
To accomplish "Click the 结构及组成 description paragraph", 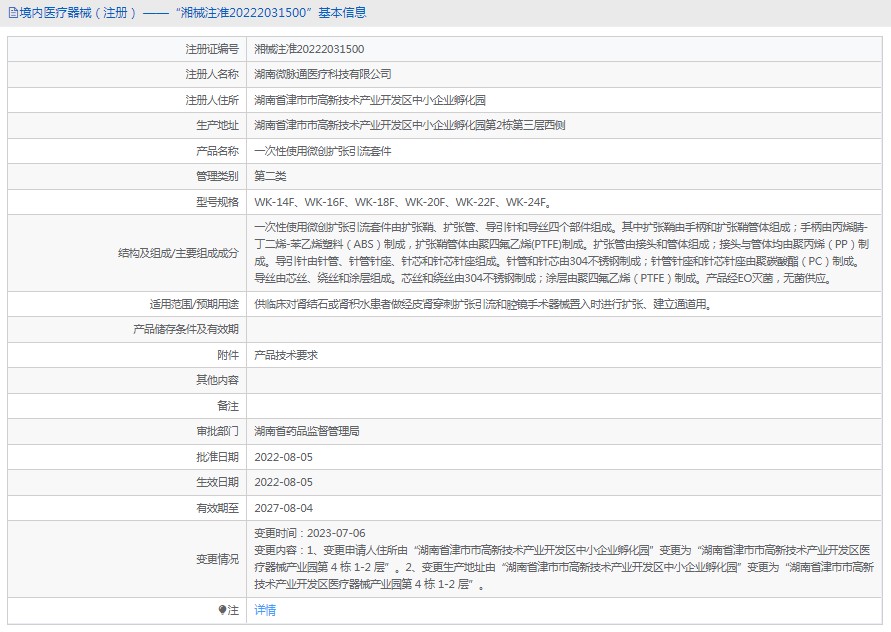I will [x=566, y=253].
